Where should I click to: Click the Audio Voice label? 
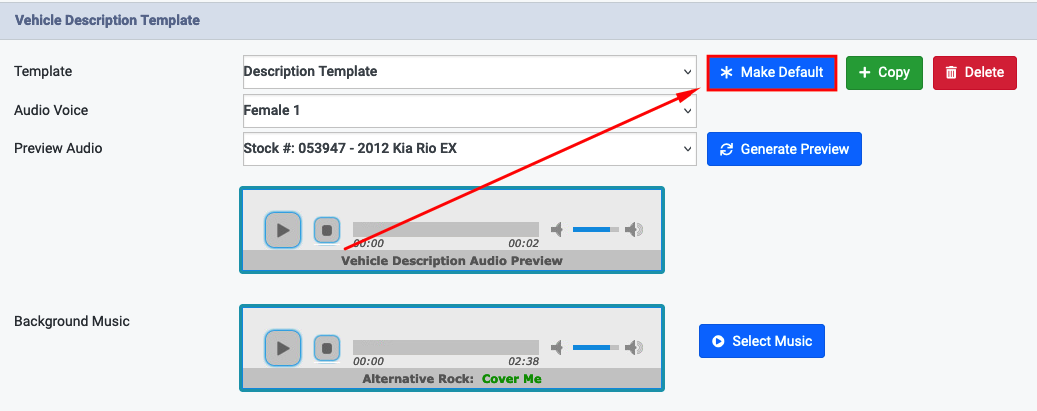[51, 111]
